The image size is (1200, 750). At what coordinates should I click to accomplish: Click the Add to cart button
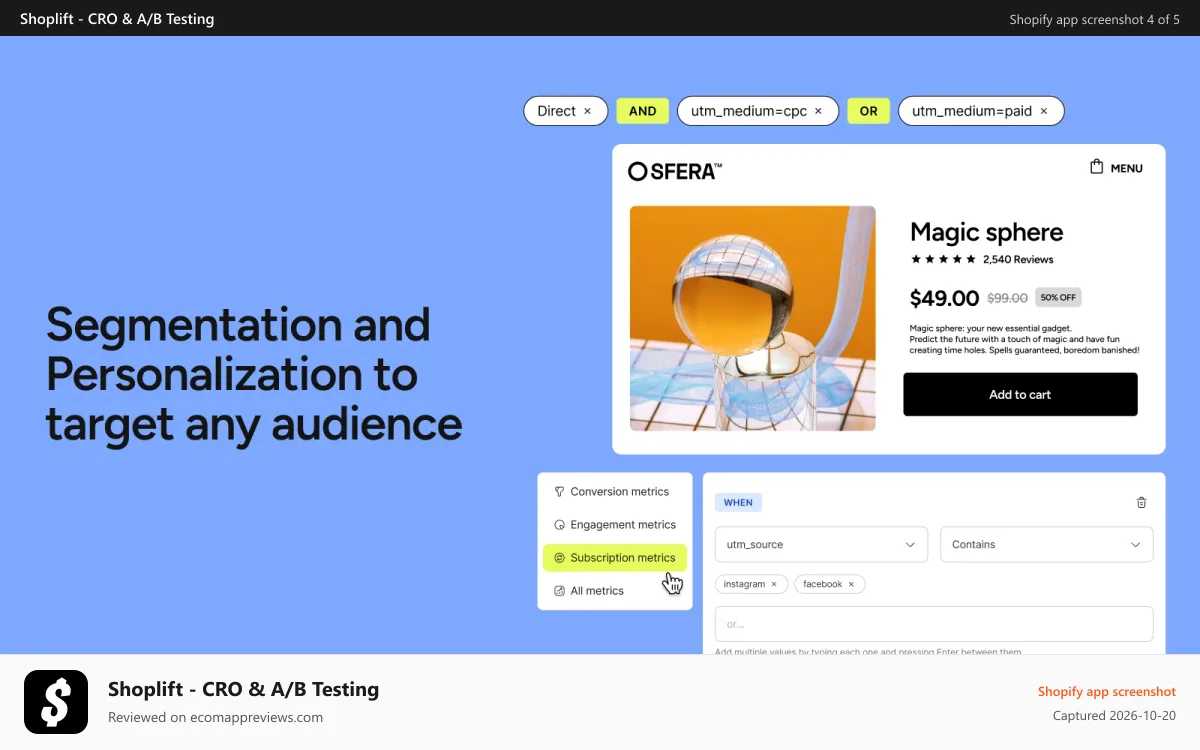pos(1020,394)
